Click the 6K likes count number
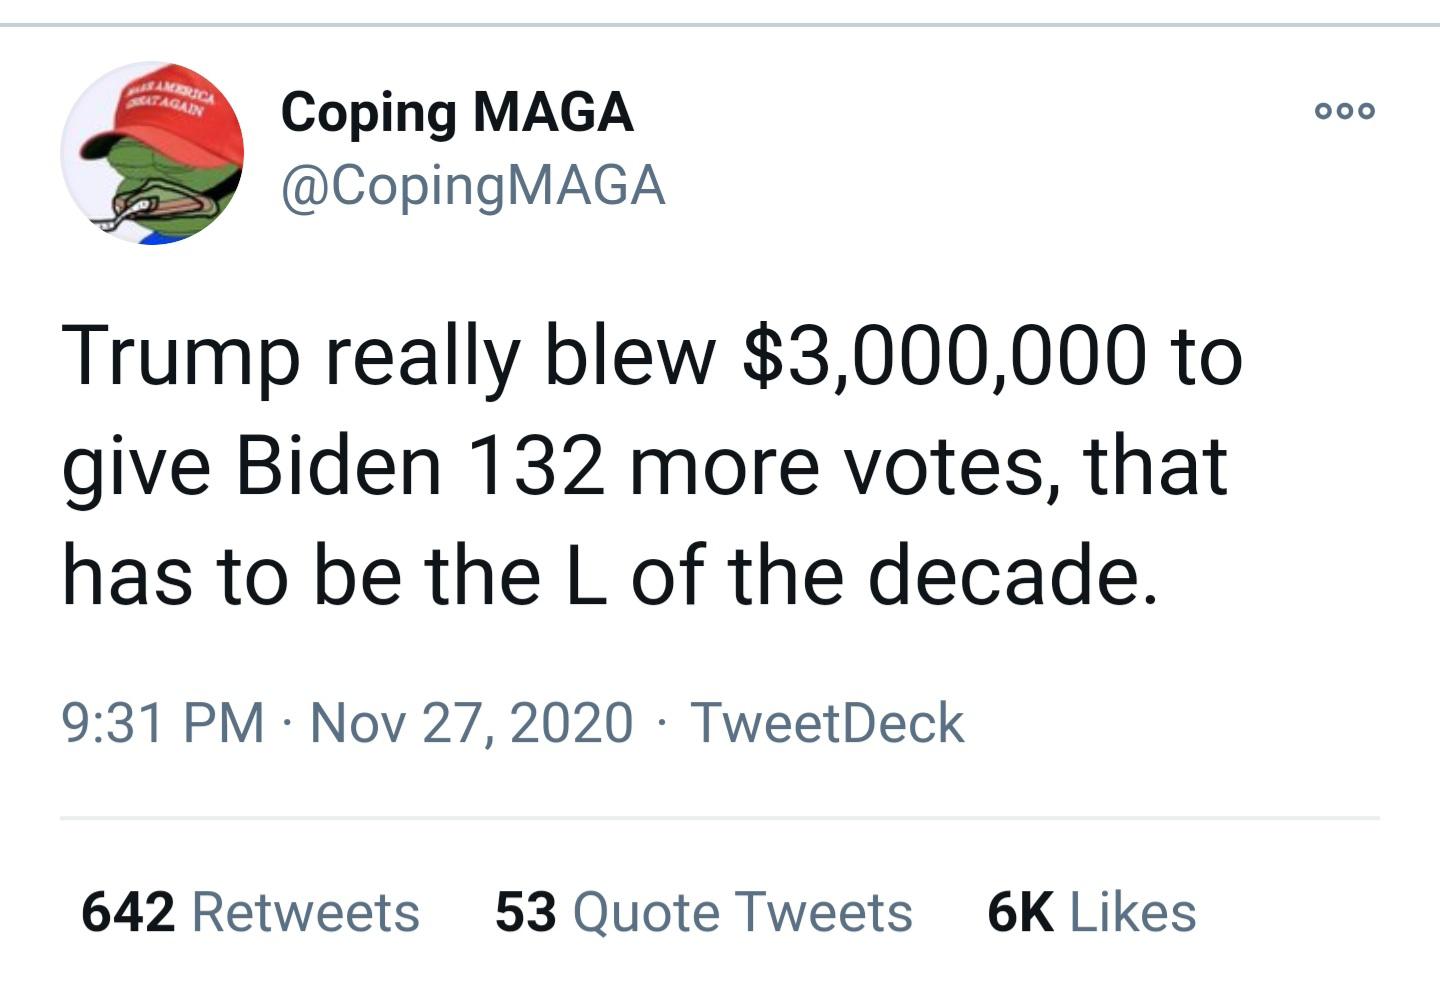The height and width of the screenshot is (999, 1440). click(1020, 912)
